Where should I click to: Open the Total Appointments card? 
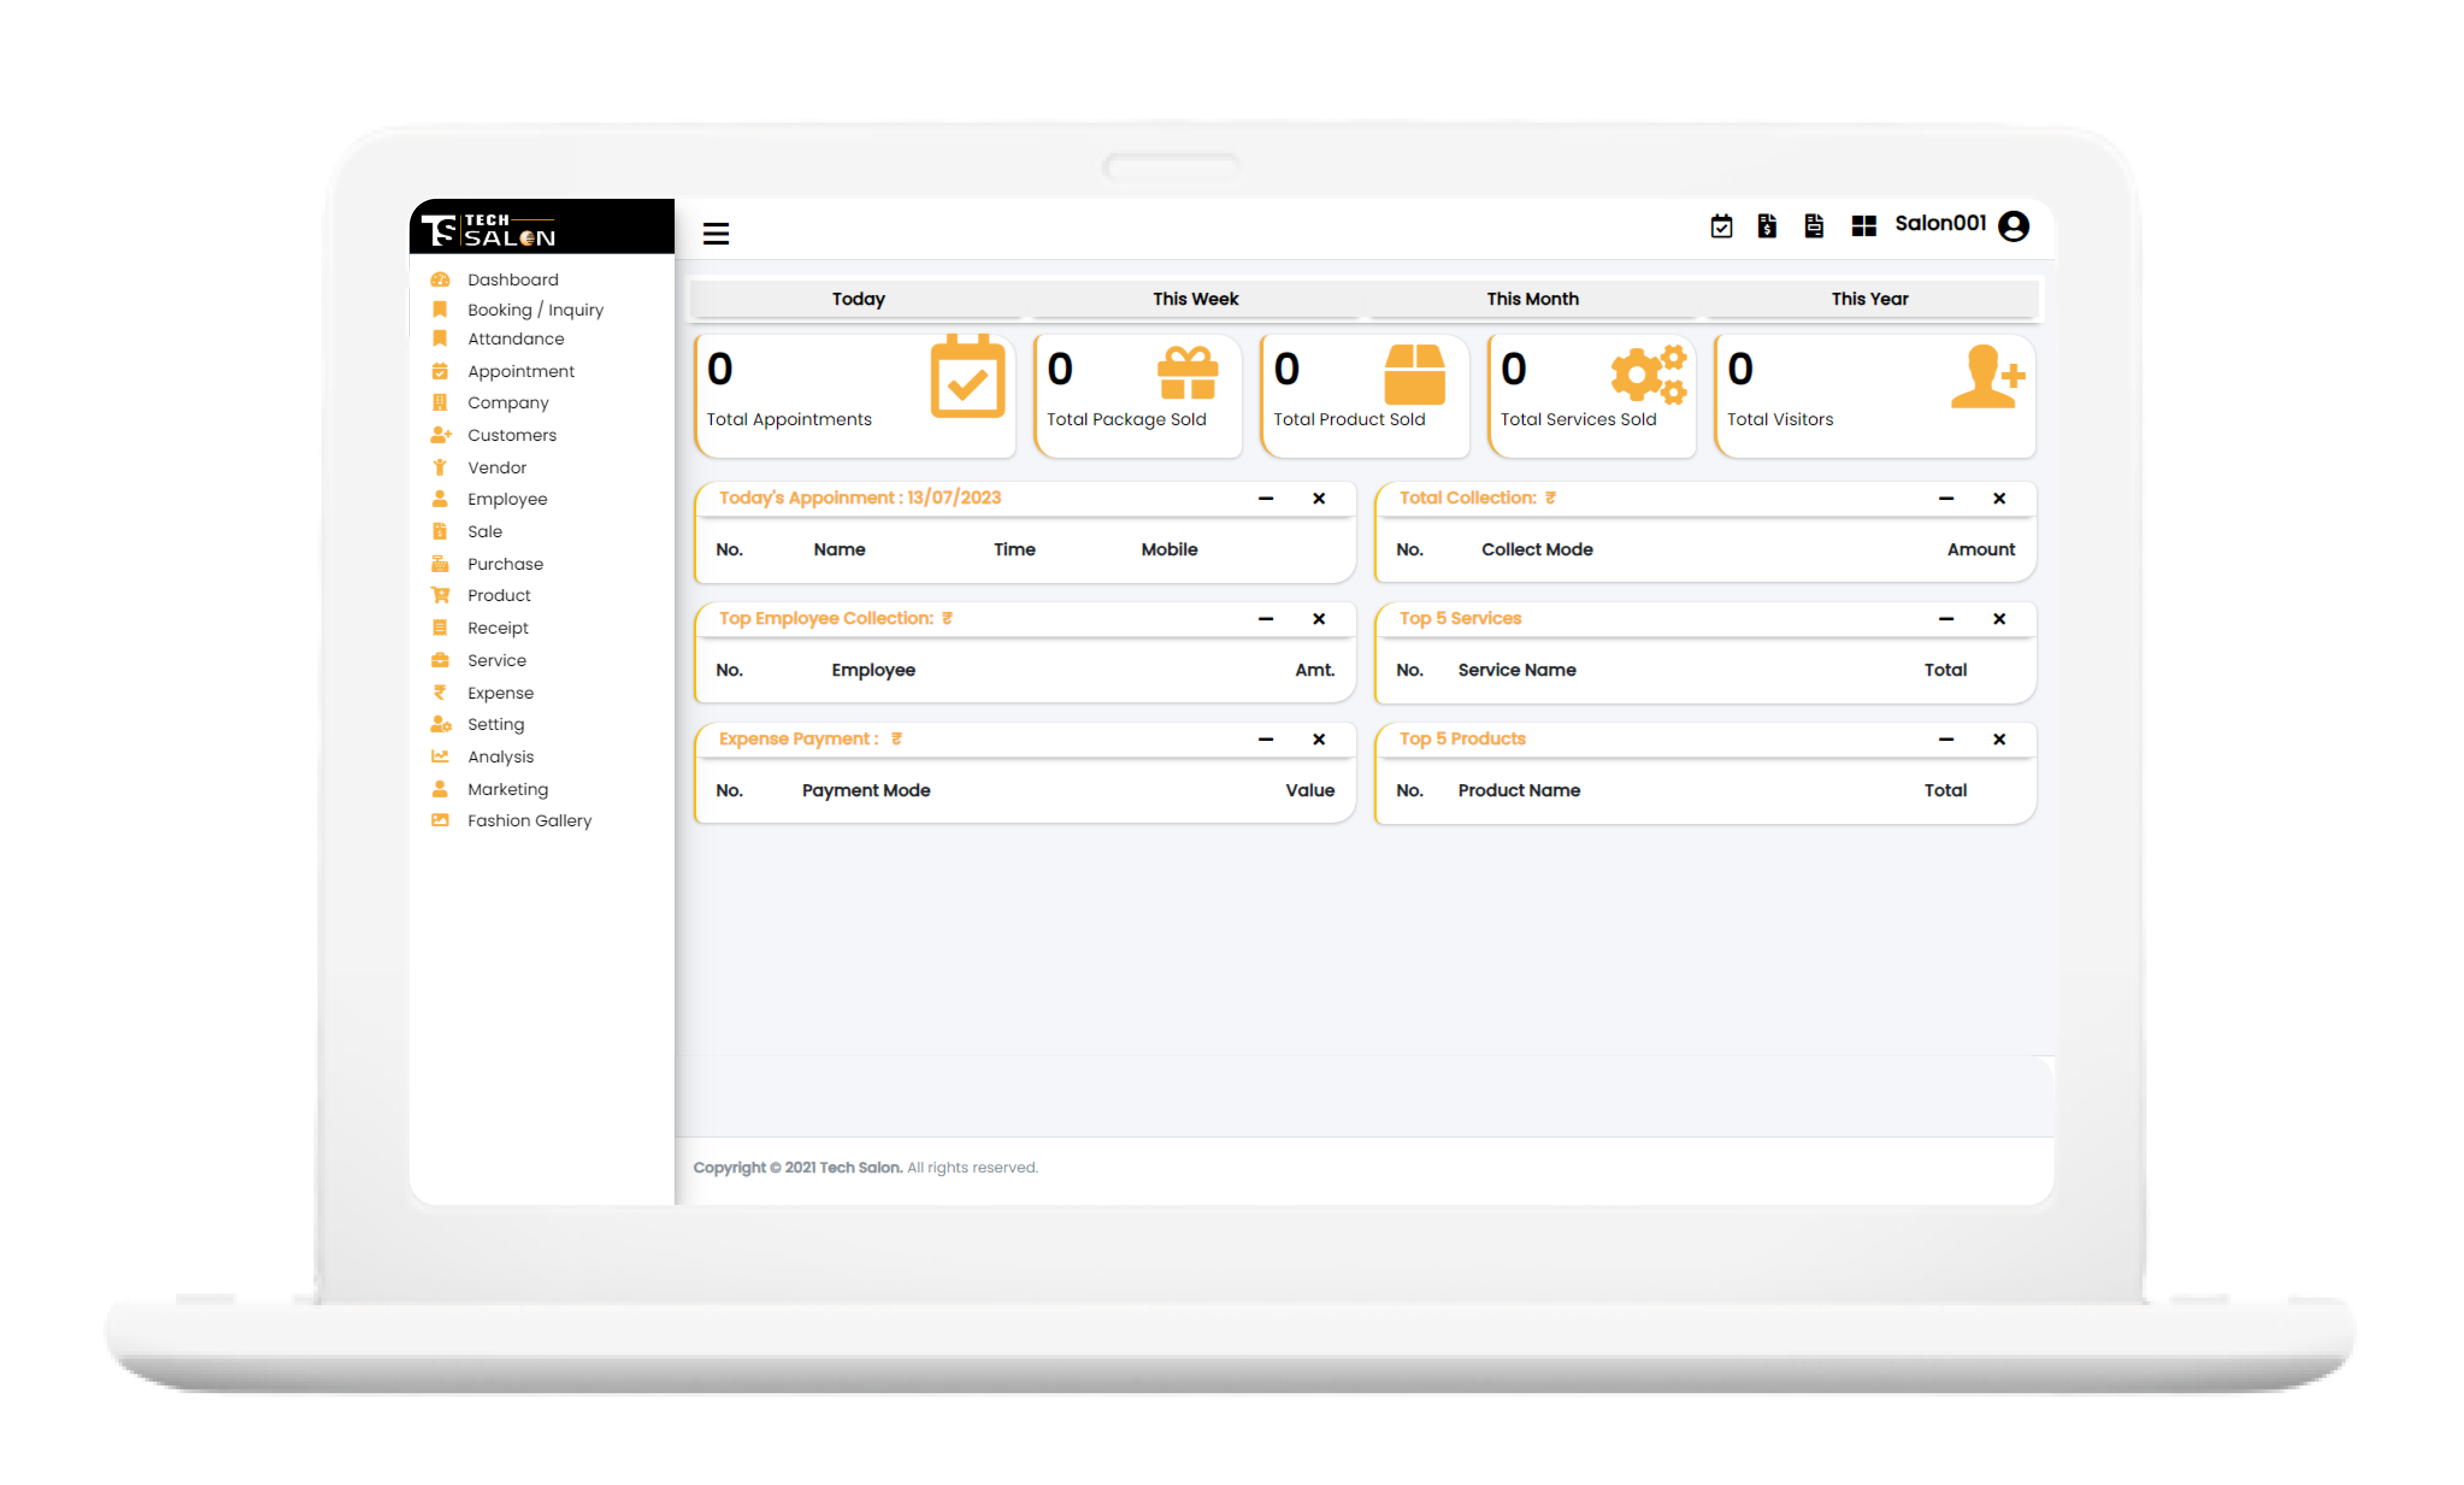click(855, 396)
